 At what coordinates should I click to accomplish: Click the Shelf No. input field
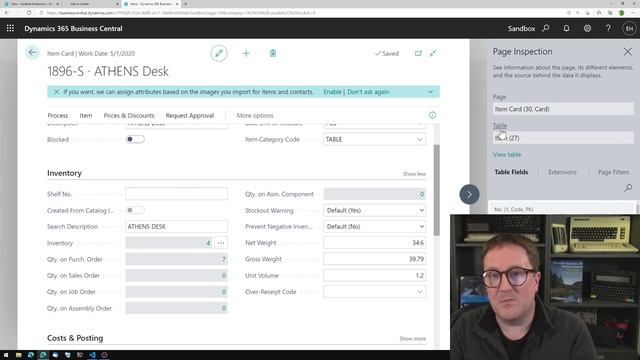pos(176,194)
